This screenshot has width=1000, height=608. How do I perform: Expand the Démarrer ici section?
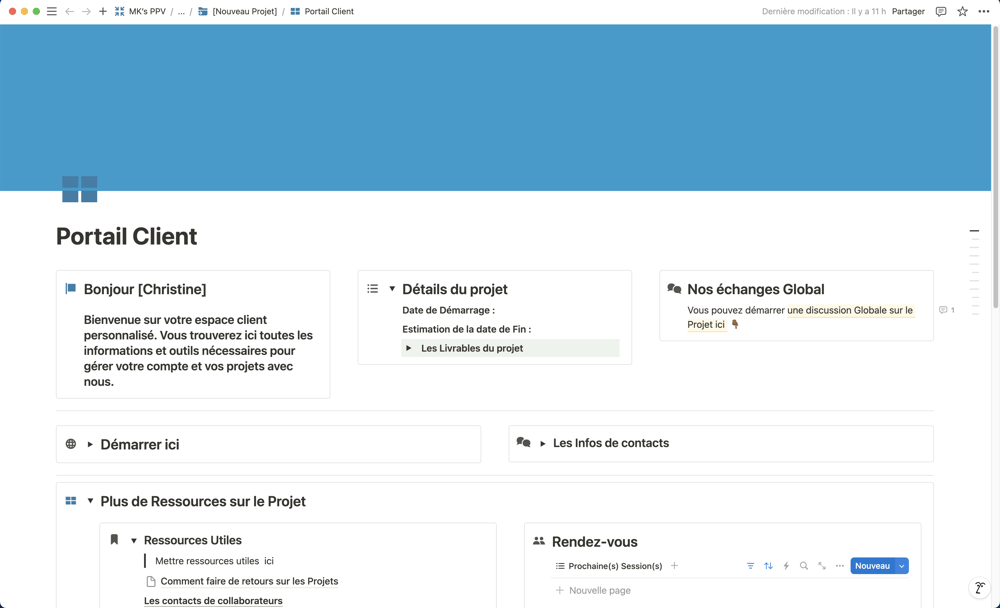tap(90, 444)
